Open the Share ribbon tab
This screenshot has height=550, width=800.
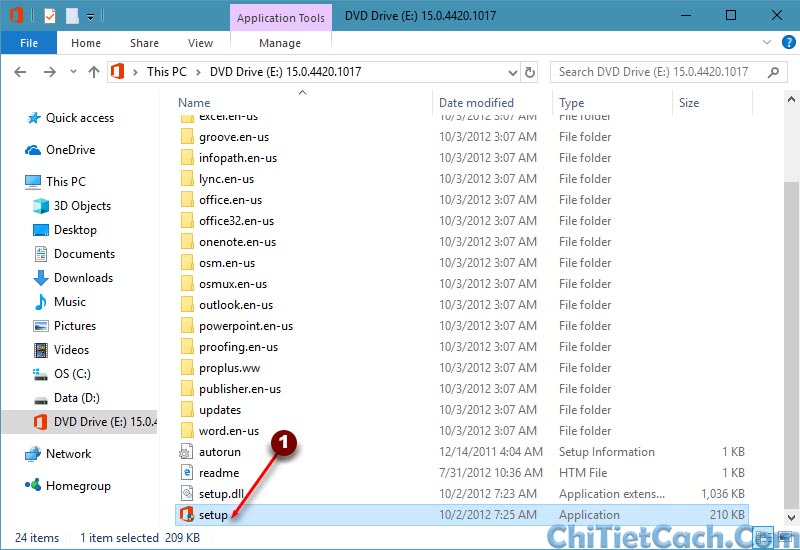pos(144,43)
